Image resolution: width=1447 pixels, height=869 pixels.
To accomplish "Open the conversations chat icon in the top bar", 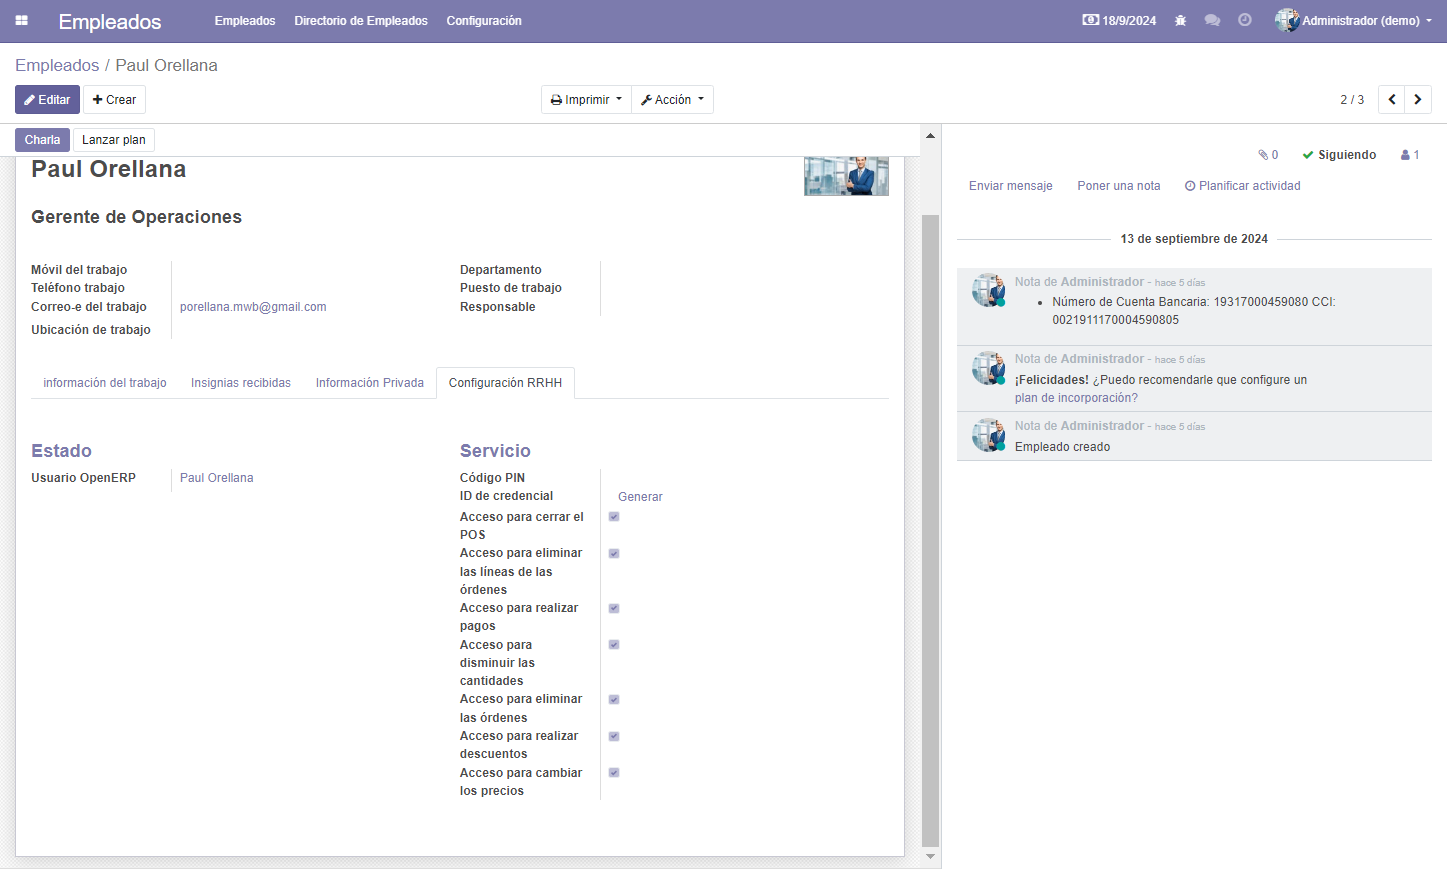I will coord(1212,20).
